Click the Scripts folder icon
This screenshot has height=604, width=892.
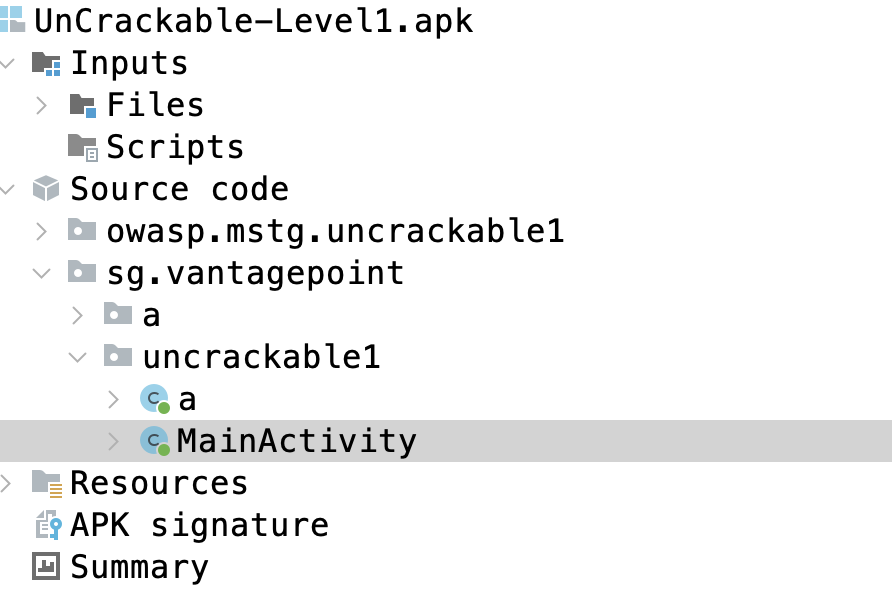tap(83, 147)
